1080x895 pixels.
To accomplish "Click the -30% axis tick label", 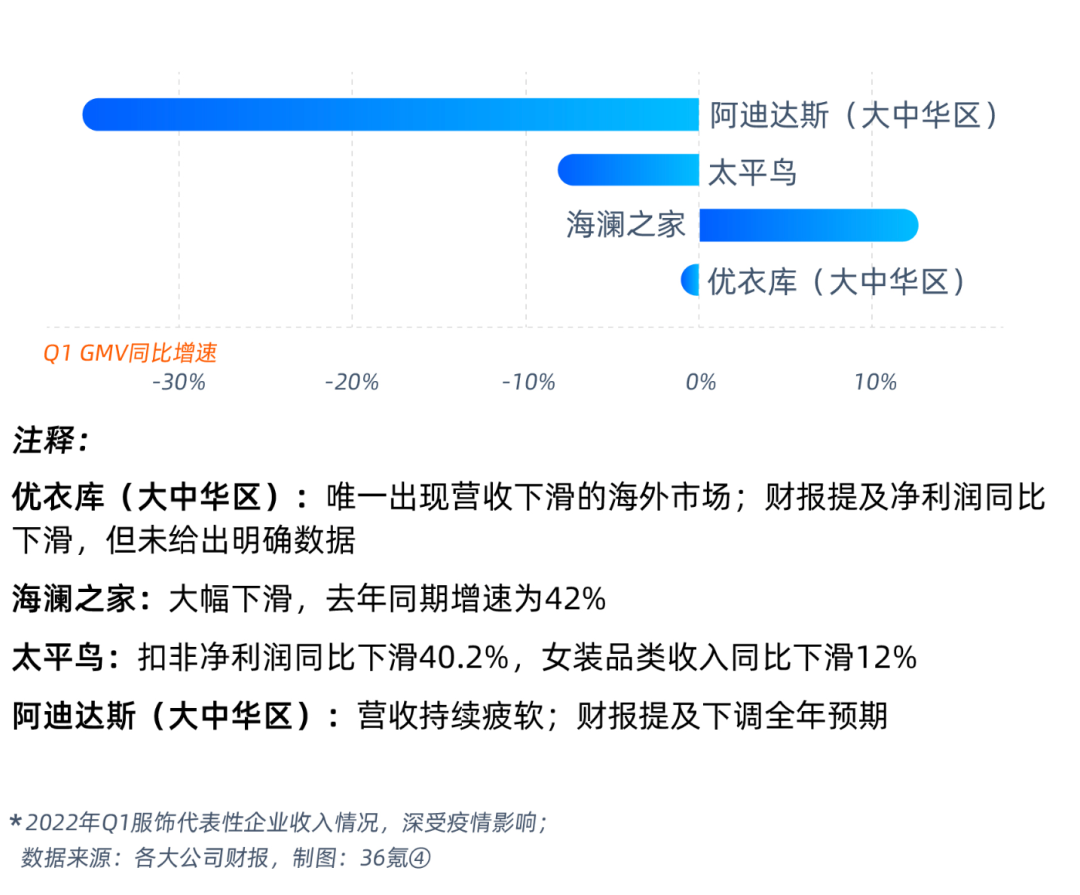I will tap(178, 382).
